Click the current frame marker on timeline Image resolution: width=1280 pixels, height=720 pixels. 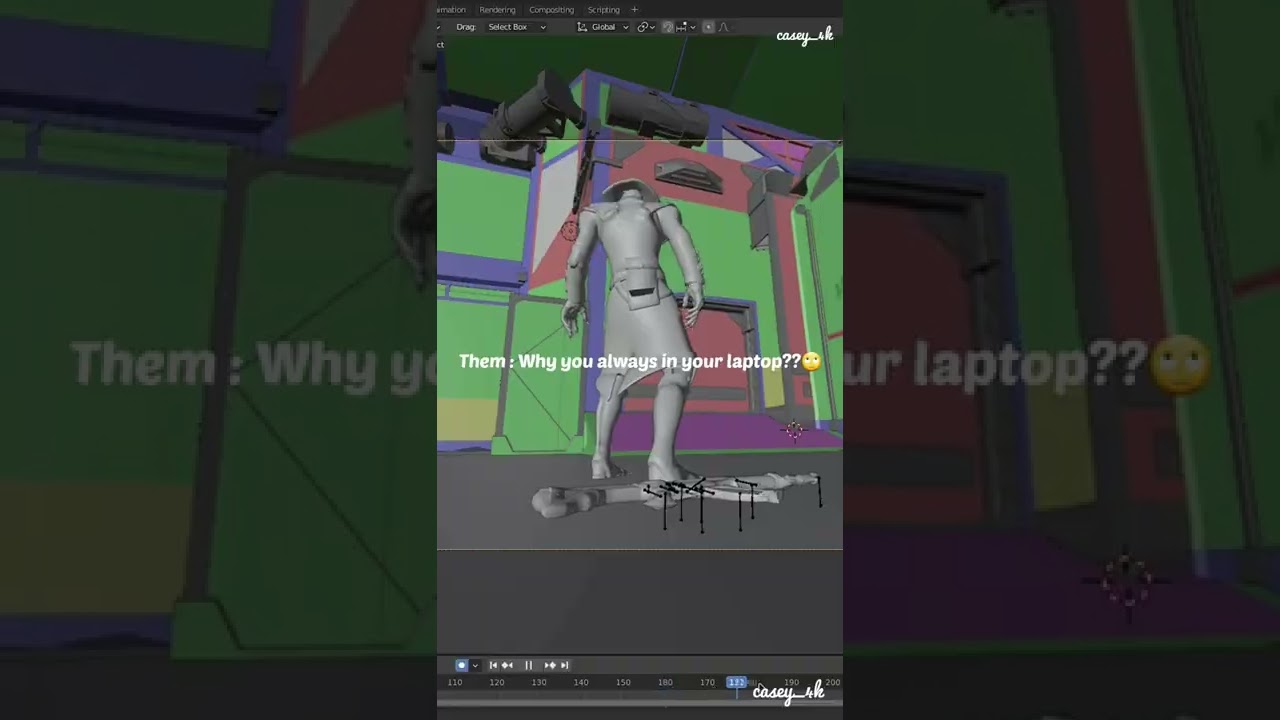[736, 682]
